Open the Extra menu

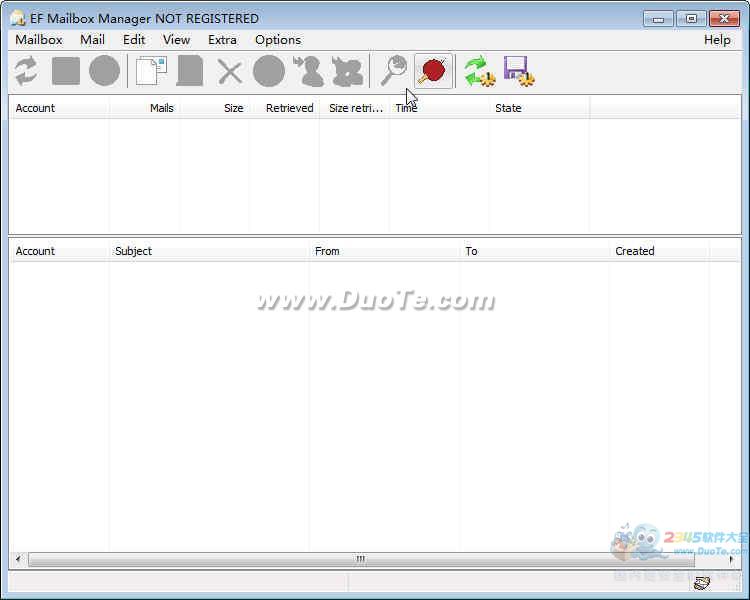tap(222, 40)
